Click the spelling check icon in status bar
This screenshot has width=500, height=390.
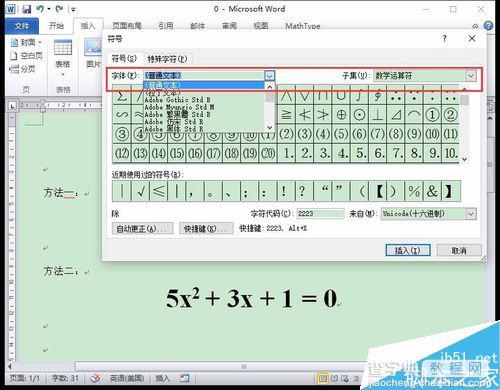click(96, 378)
